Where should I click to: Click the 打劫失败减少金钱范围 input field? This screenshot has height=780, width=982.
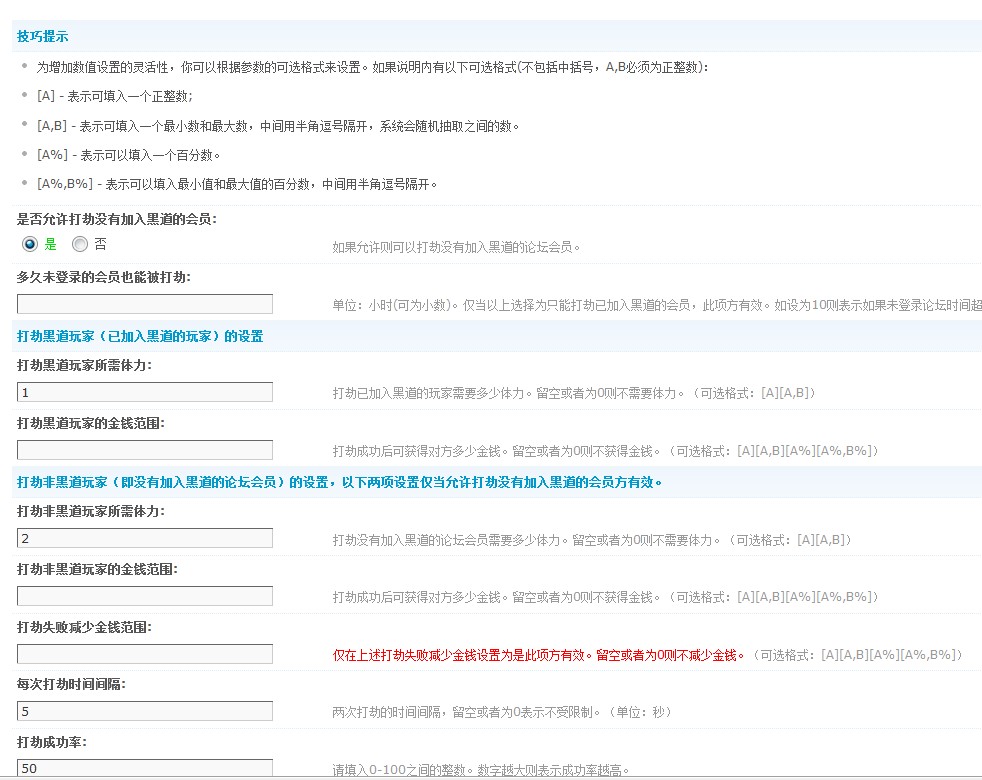pyautogui.click(x=145, y=654)
